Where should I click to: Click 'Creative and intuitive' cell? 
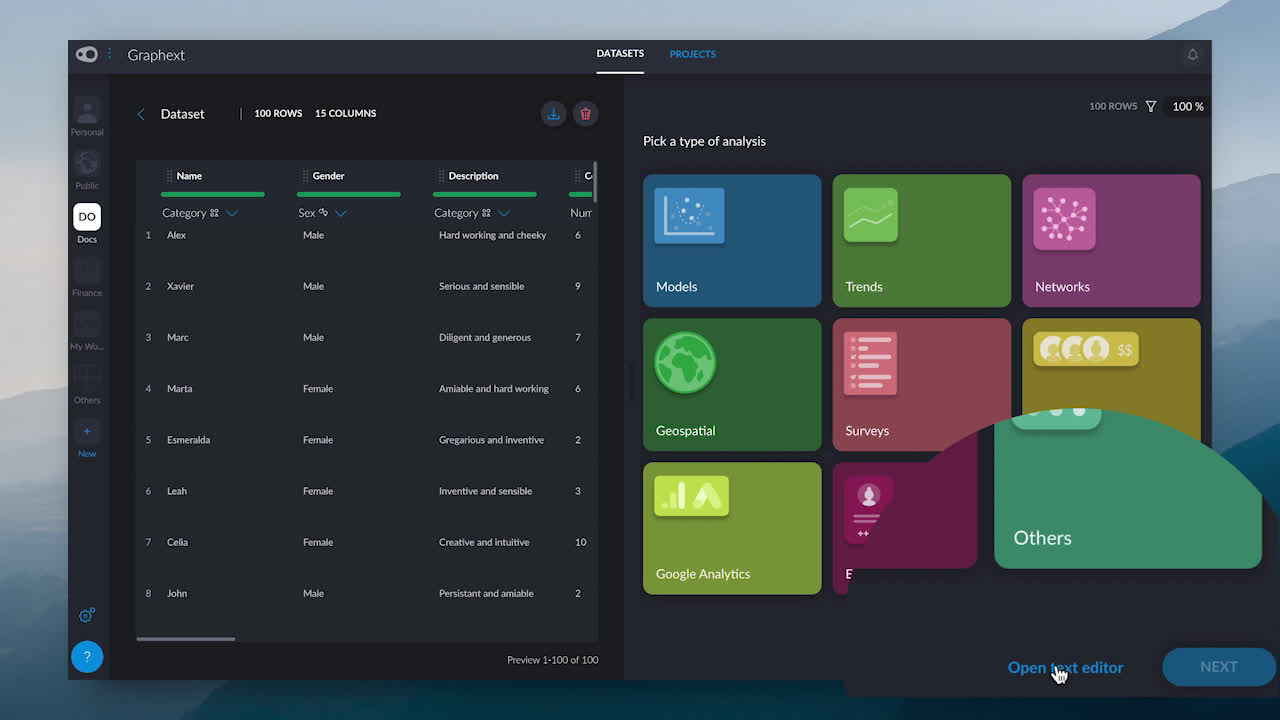[x=484, y=542]
